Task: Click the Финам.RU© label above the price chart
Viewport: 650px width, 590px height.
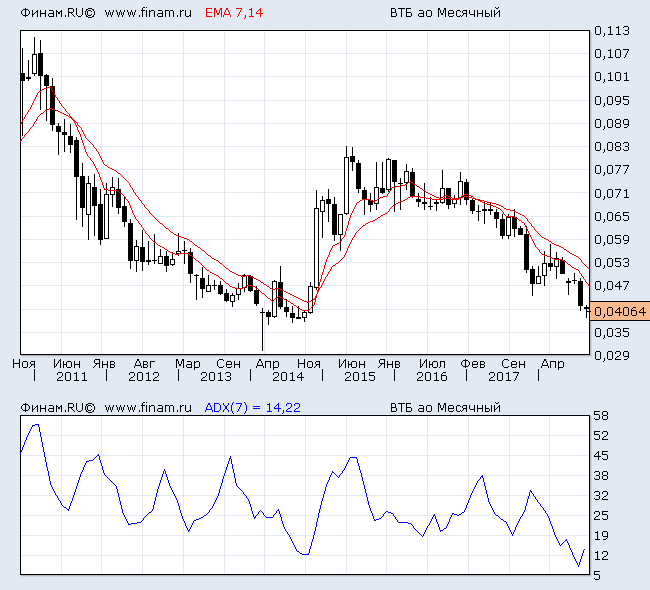Action: [58, 13]
